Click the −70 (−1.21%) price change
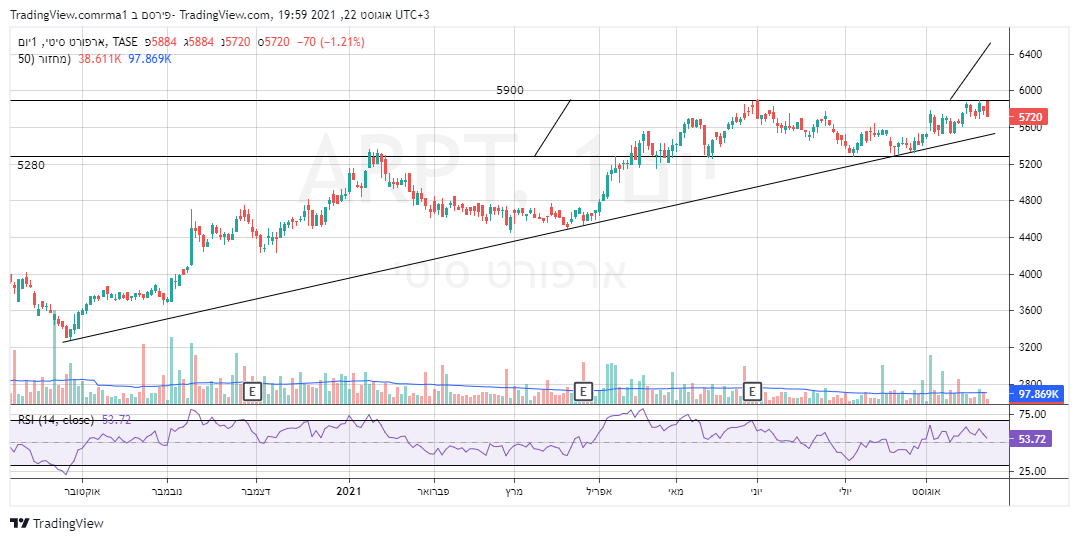 330,42
